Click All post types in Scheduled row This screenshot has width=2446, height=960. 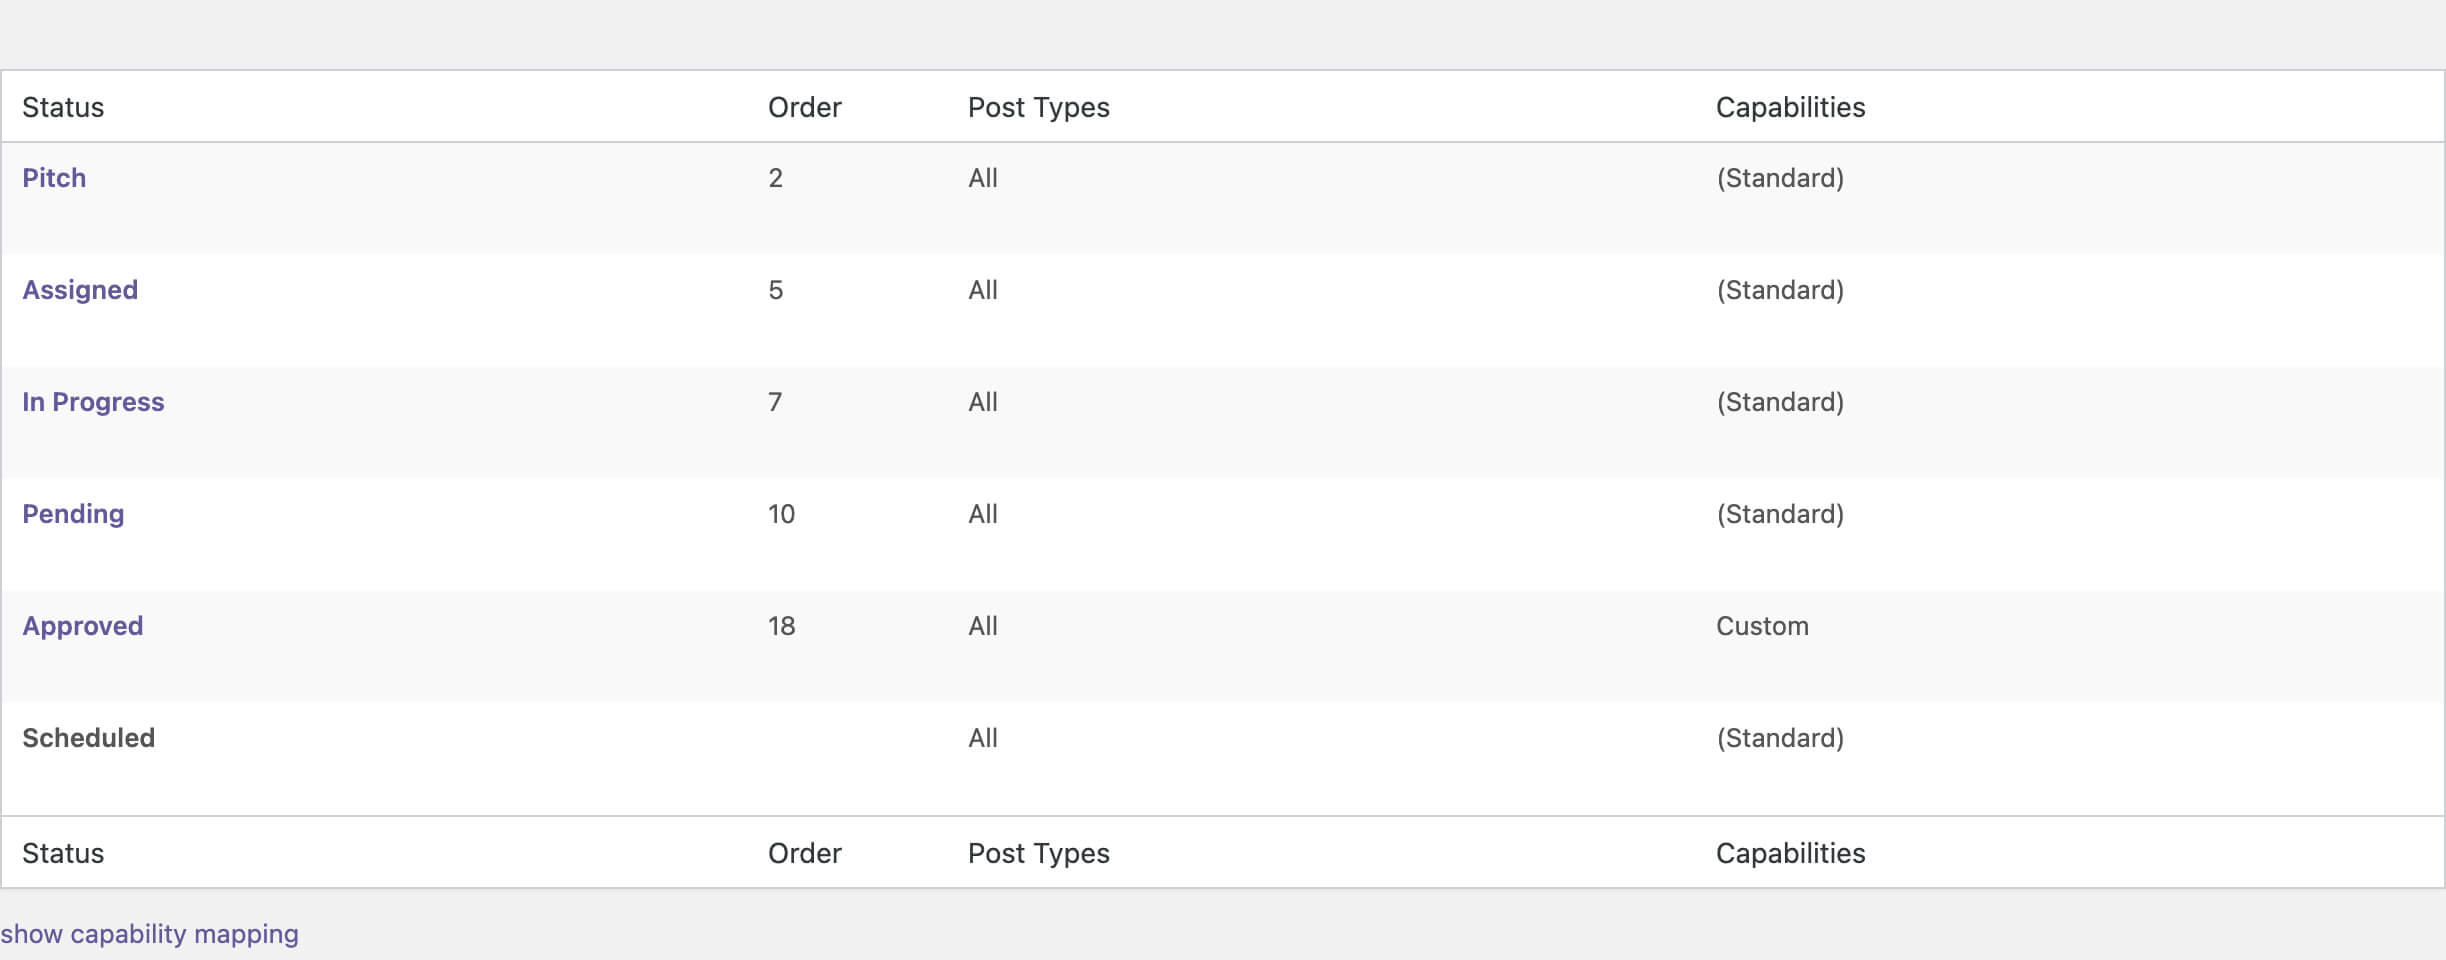(982, 738)
